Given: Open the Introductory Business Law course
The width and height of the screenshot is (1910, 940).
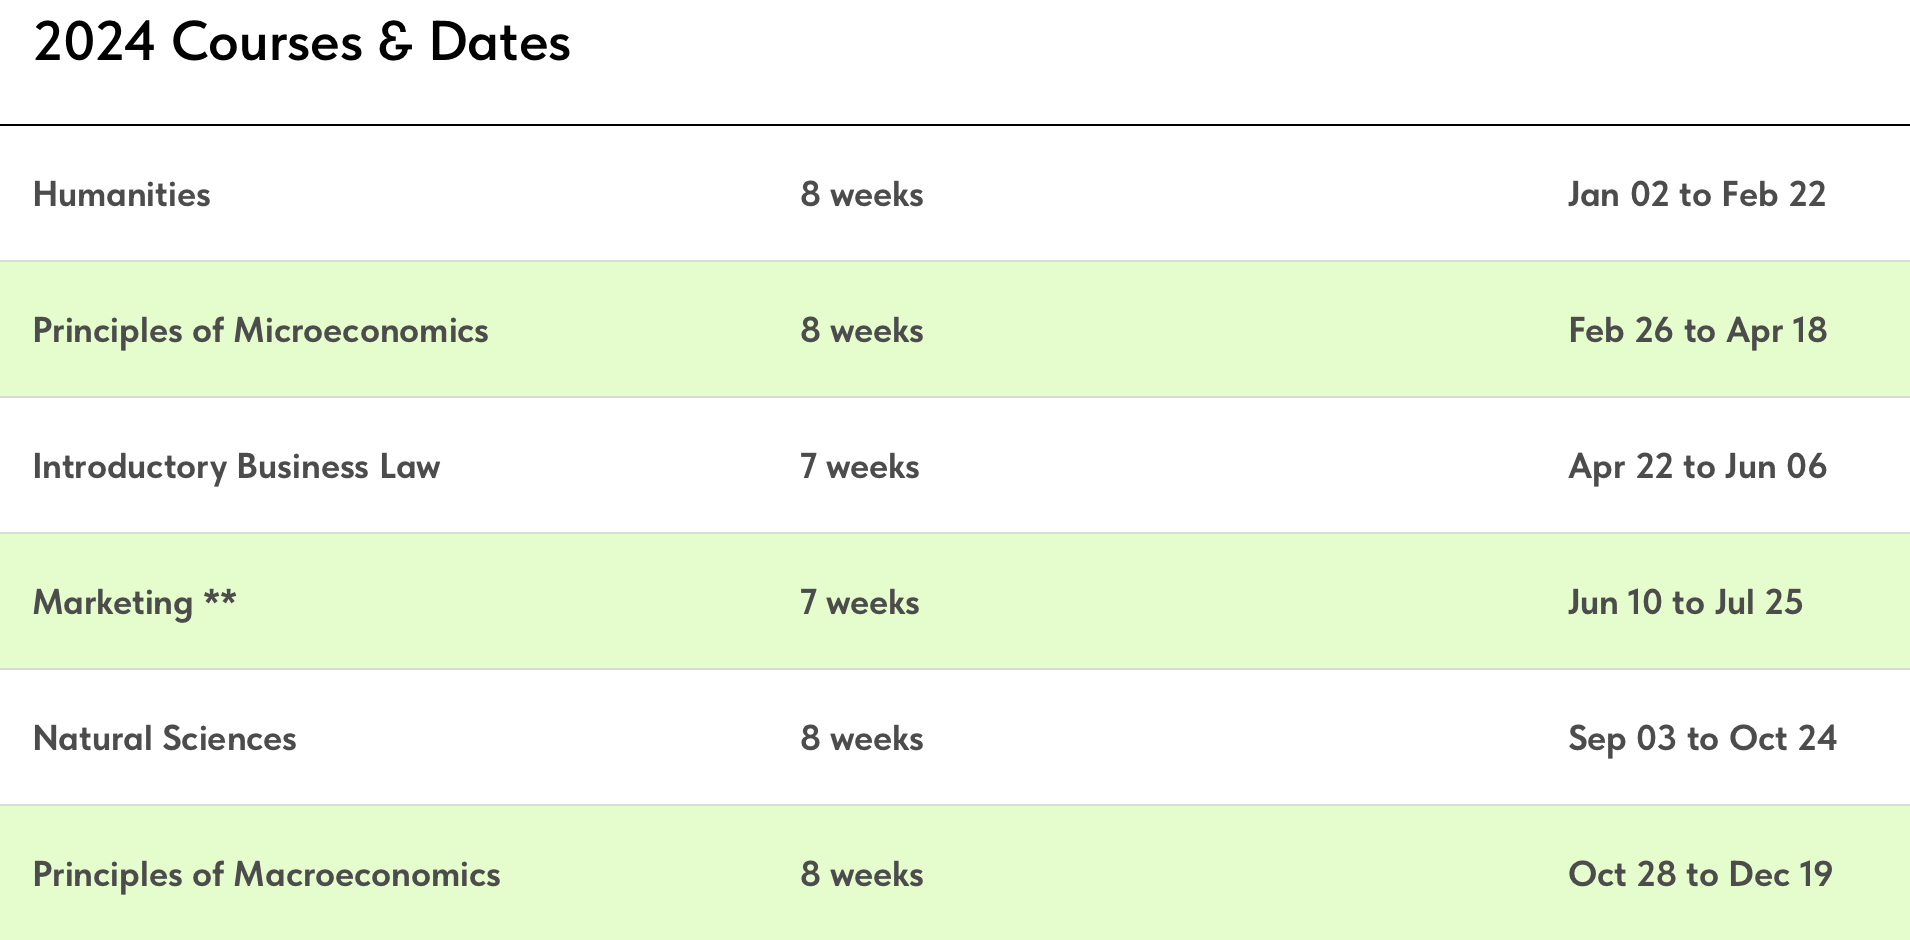Looking at the screenshot, I should 236,467.
